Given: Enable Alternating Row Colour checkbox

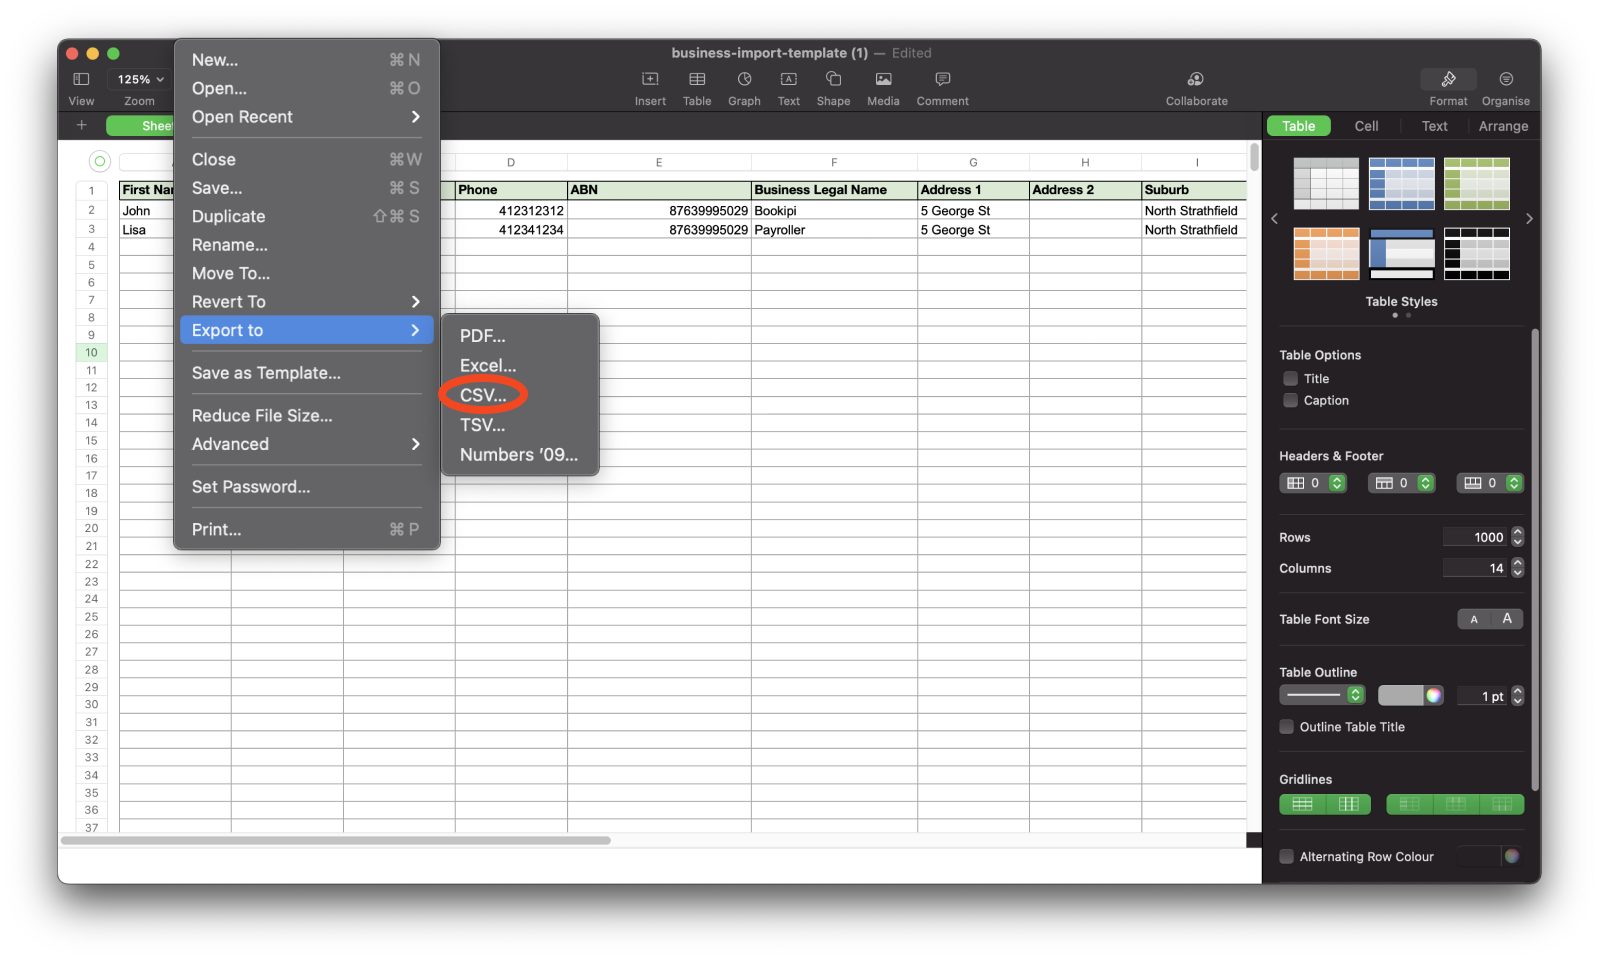Looking at the screenshot, I should [1287, 857].
